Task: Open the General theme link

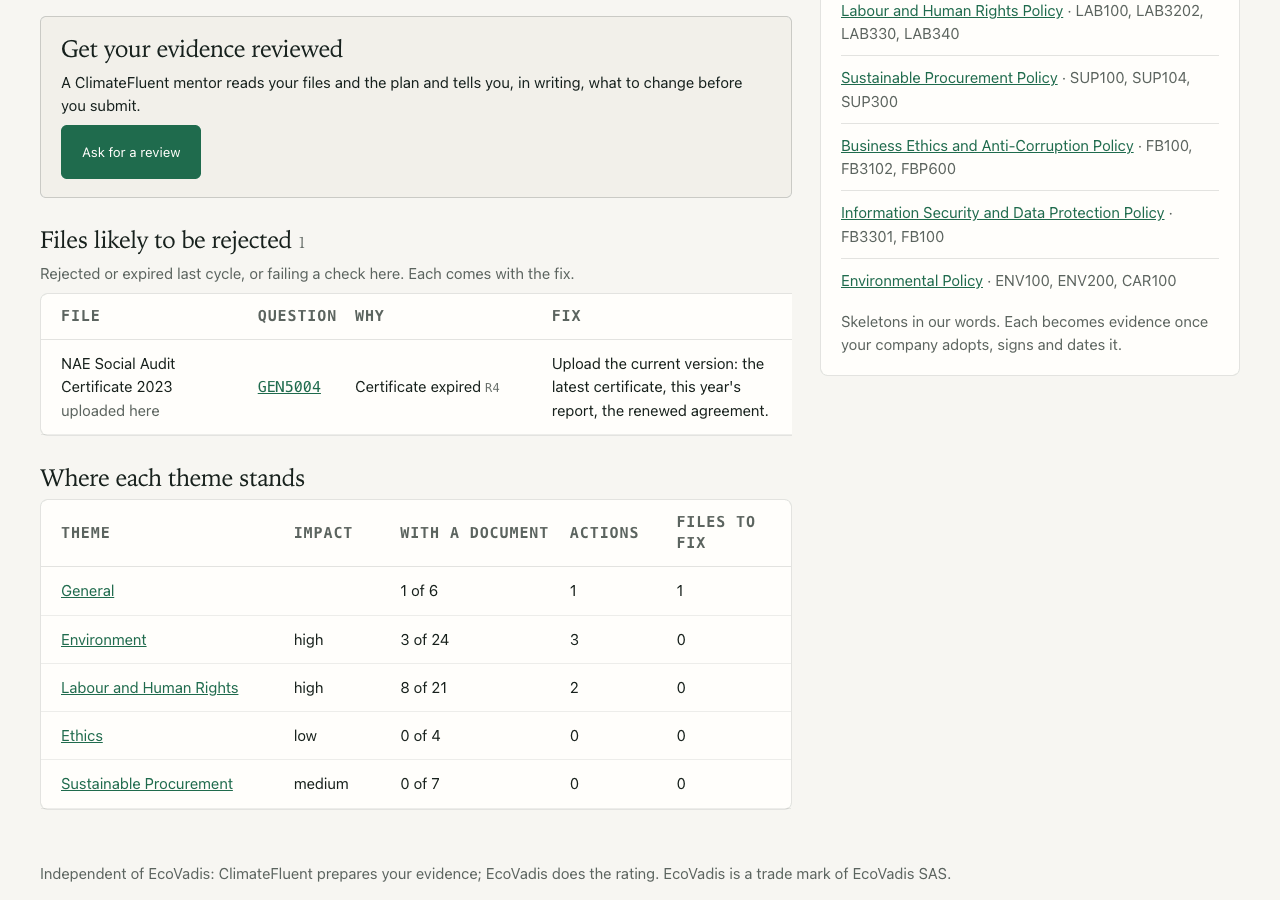Action: click(88, 590)
